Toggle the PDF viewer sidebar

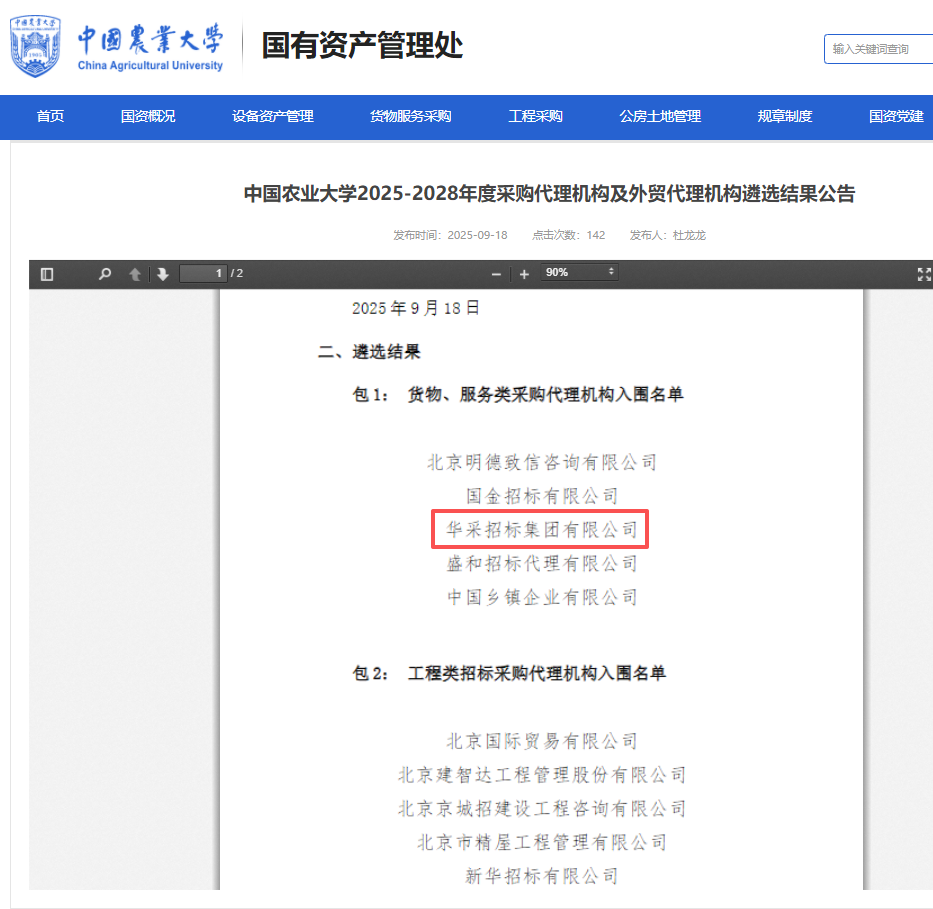tap(47, 274)
